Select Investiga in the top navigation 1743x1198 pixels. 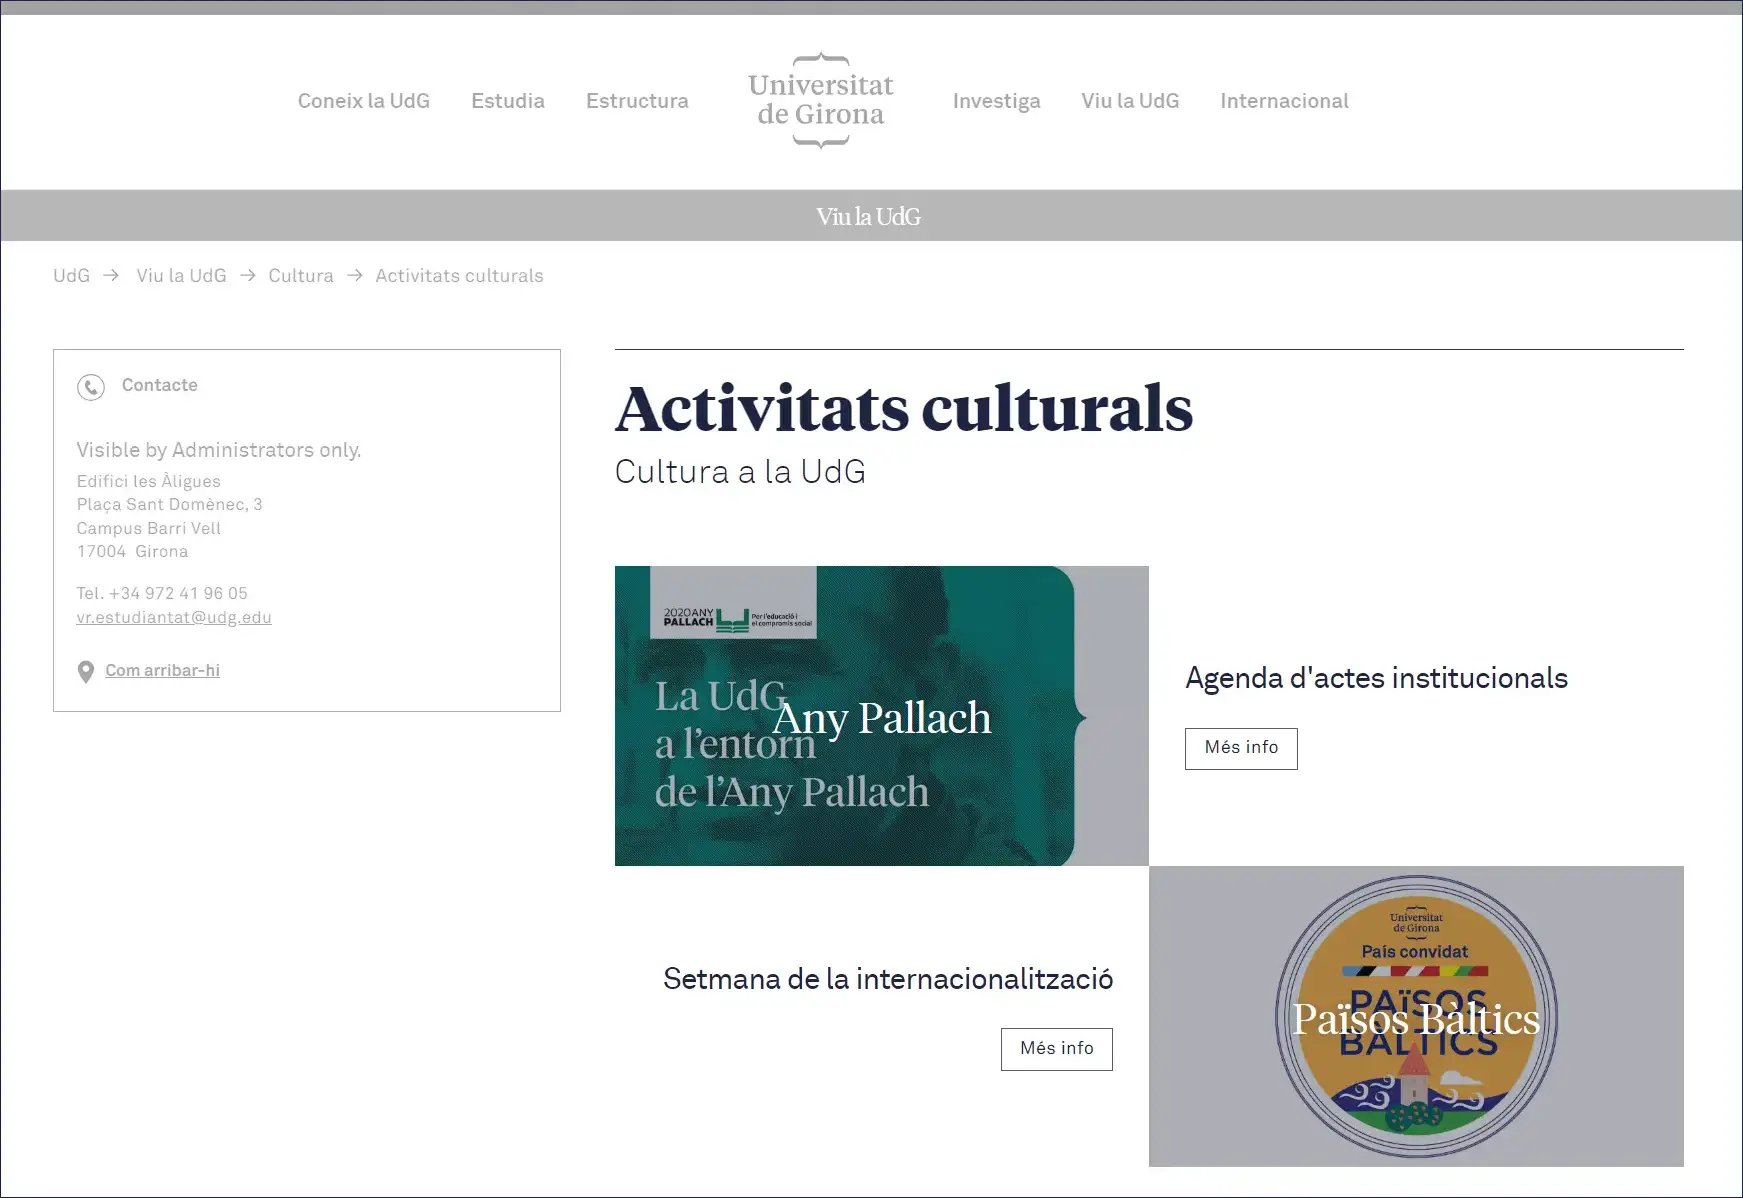pos(996,101)
